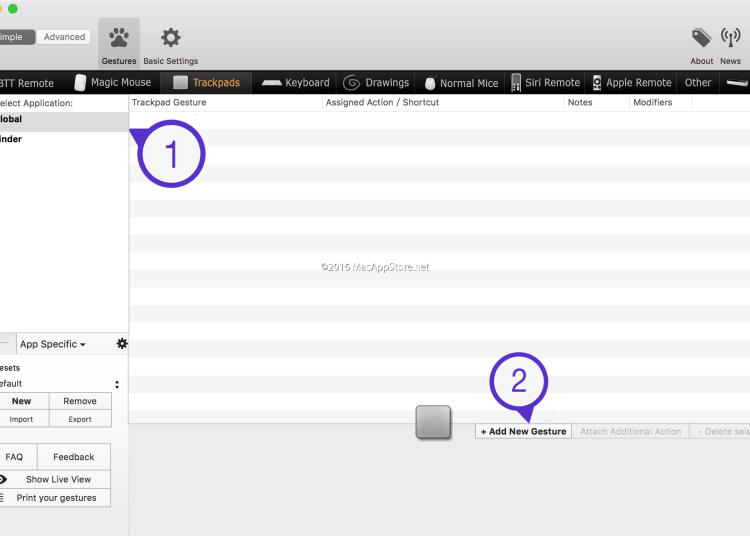Click the New preset button
The width and height of the screenshot is (750, 536).
[x=22, y=401]
